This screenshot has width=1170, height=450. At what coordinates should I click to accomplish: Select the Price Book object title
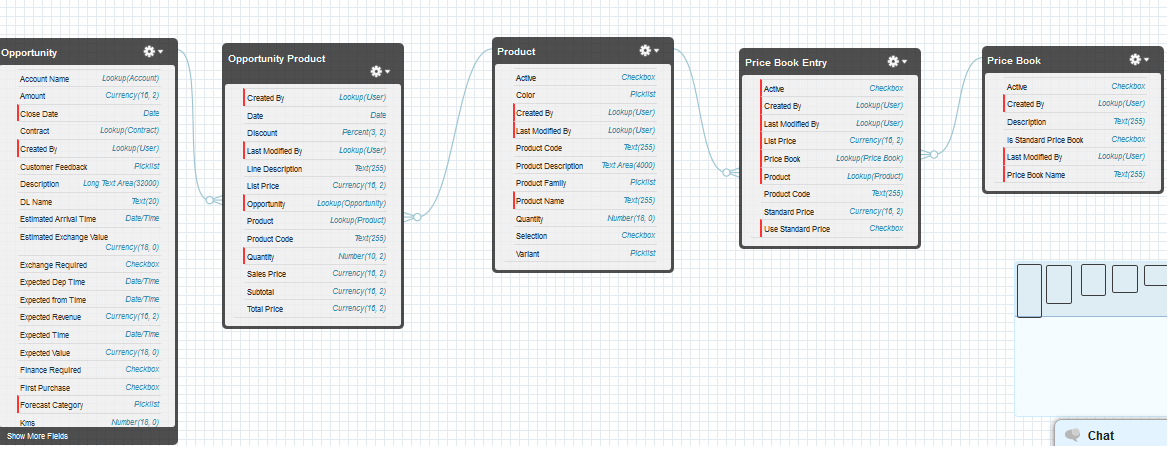pyautogui.click(x=1014, y=60)
